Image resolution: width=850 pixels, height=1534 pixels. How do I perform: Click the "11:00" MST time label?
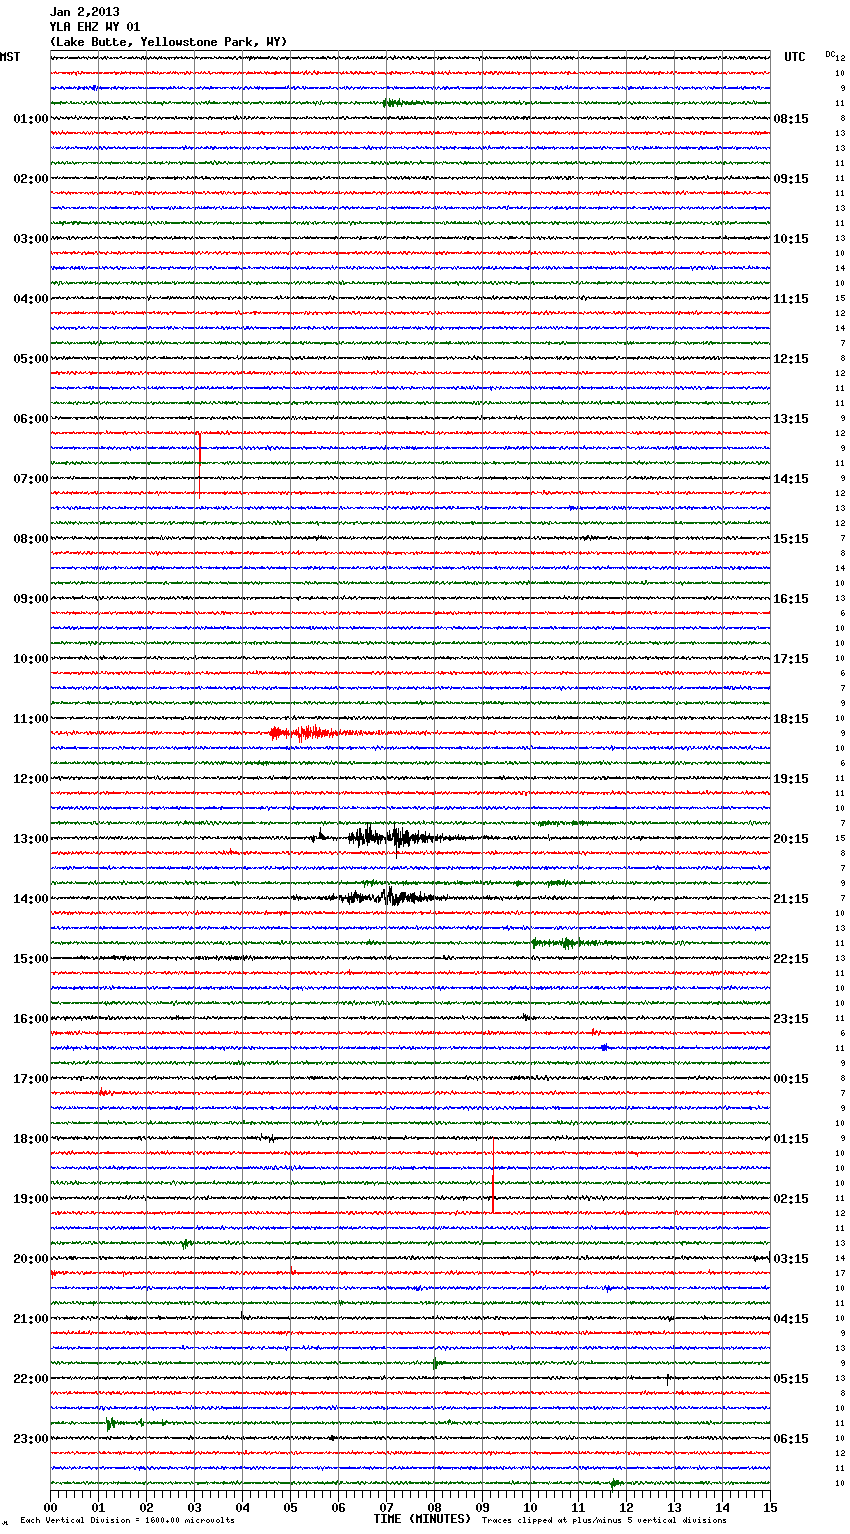pyautogui.click(x=31, y=719)
